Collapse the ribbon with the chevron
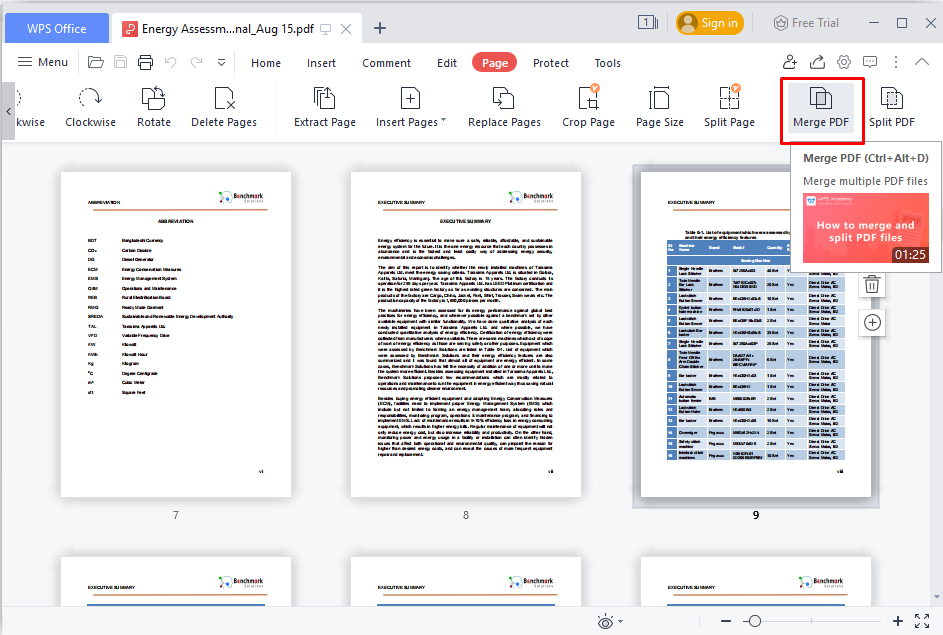 pos(921,62)
